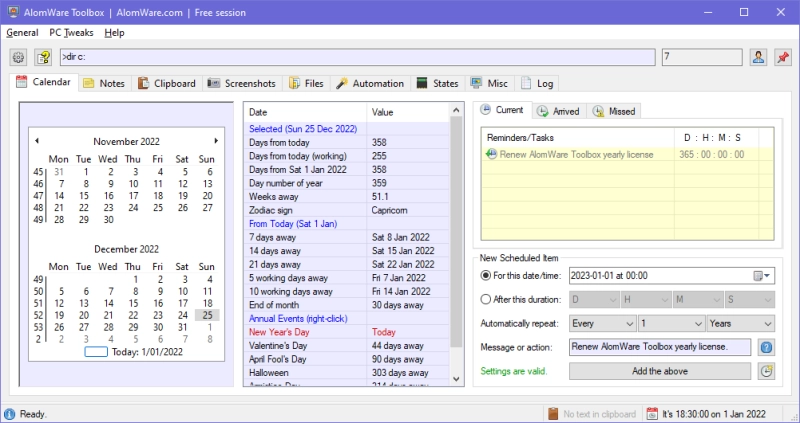Screen dimensions: 800x423
Task: Show the Missed reminders tab
Action: (x=614, y=111)
